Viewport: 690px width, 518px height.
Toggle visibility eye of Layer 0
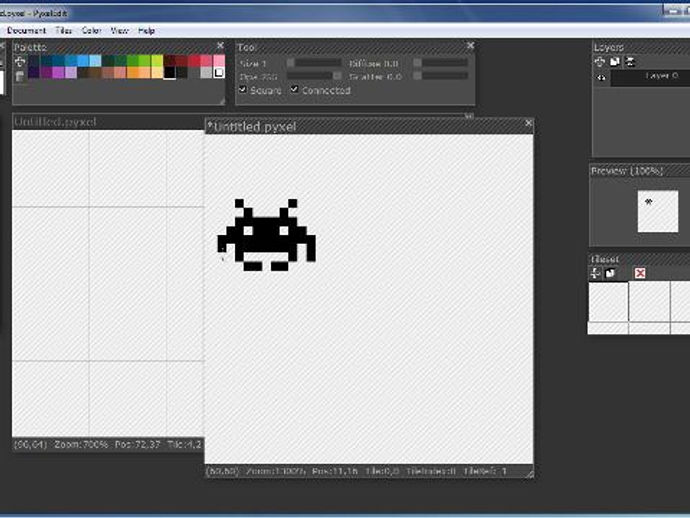(x=601, y=78)
